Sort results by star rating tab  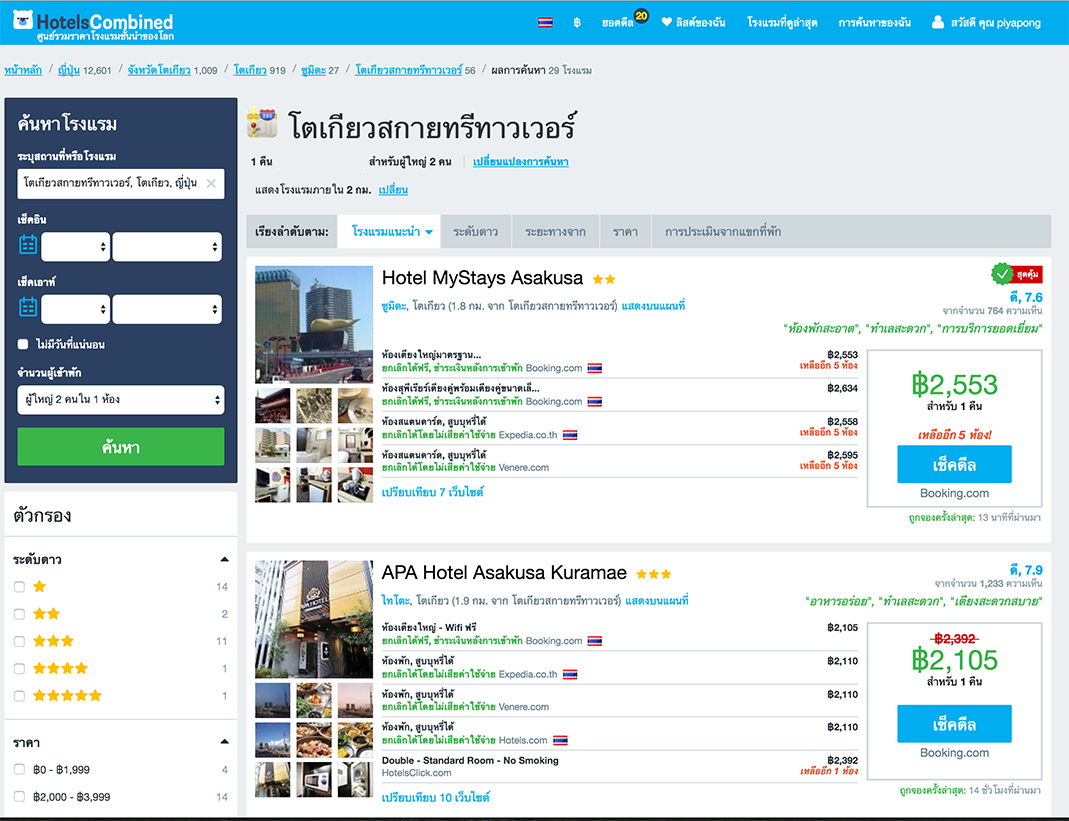[475, 232]
